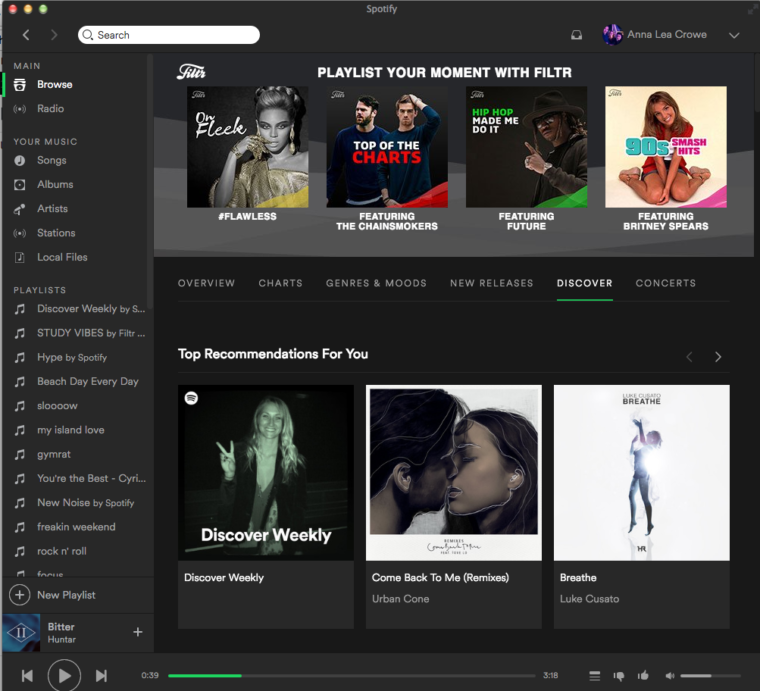Toggle fullscreen with the top-right arrows
The width and height of the screenshot is (760, 691).
tap(752, 9)
